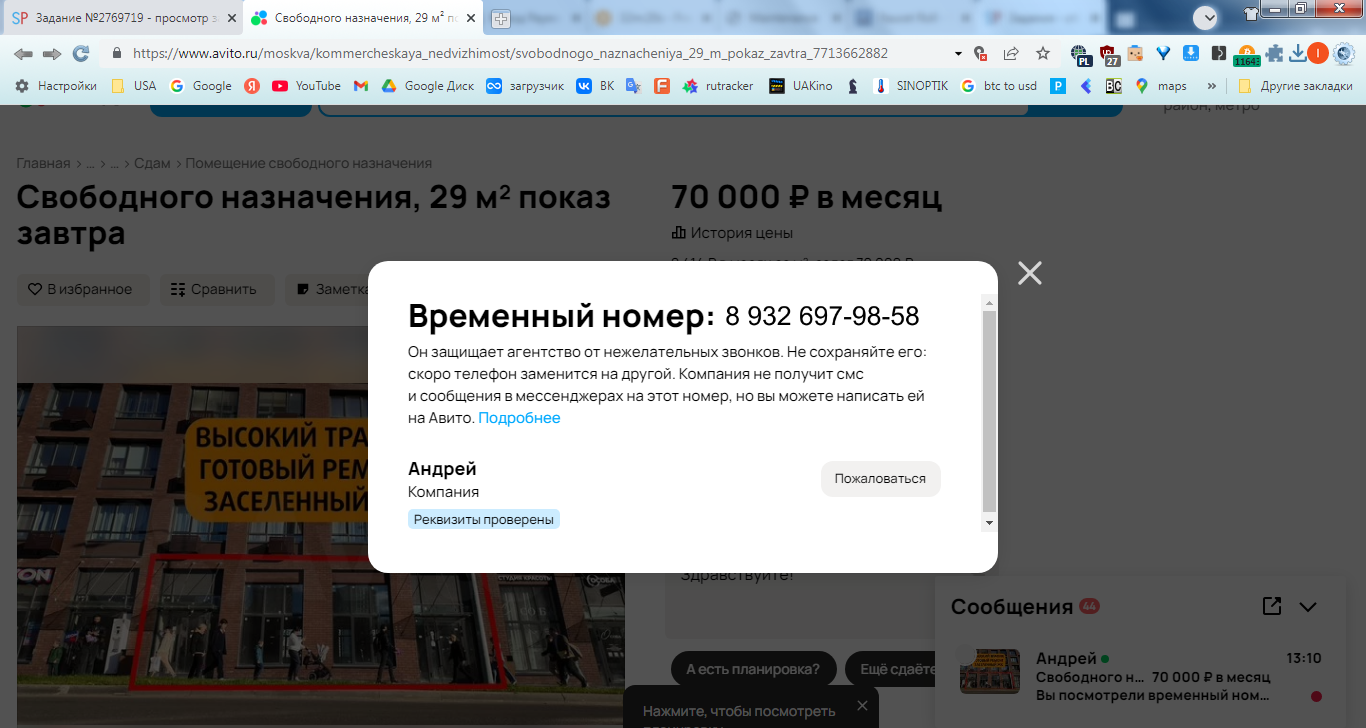Open the SINOPTIK weather bookmark
This screenshot has width=1366, height=728.
click(x=910, y=86)
